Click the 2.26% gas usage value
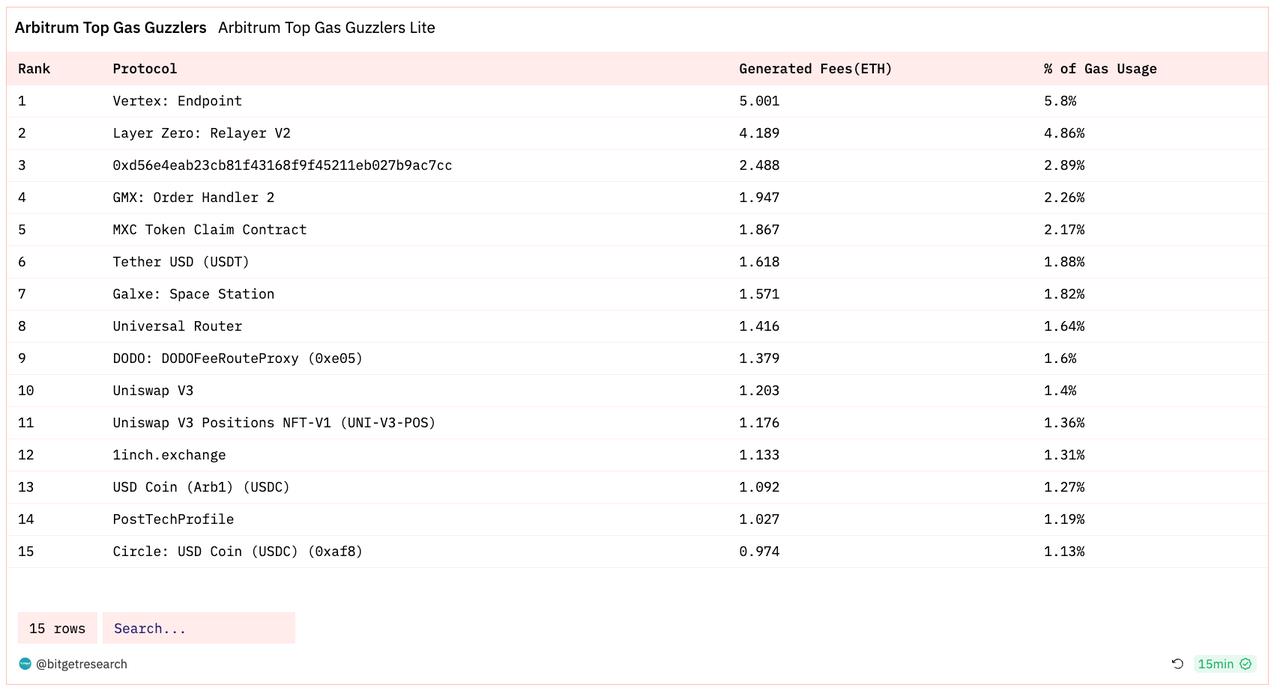Viewport: 1280px width, 693px height. tap(1064, 197)
